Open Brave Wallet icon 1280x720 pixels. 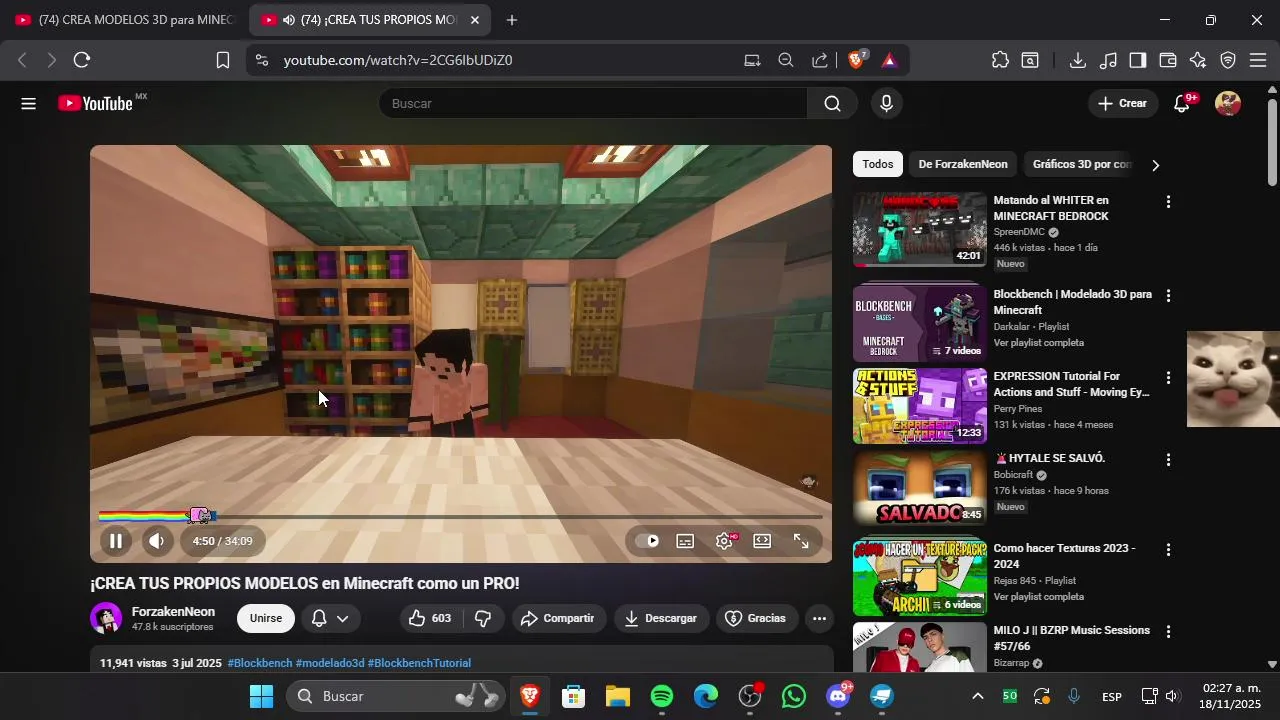tap(1167, 60)
